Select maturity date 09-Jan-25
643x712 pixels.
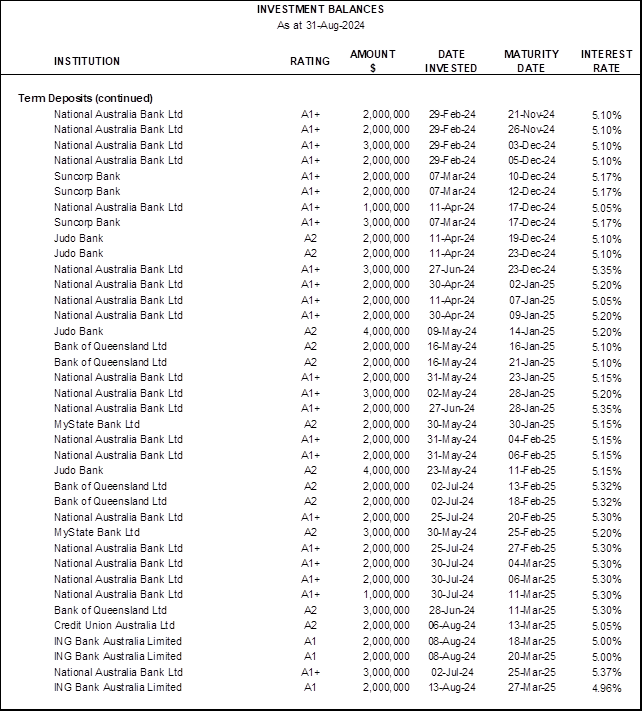(531, 315)
